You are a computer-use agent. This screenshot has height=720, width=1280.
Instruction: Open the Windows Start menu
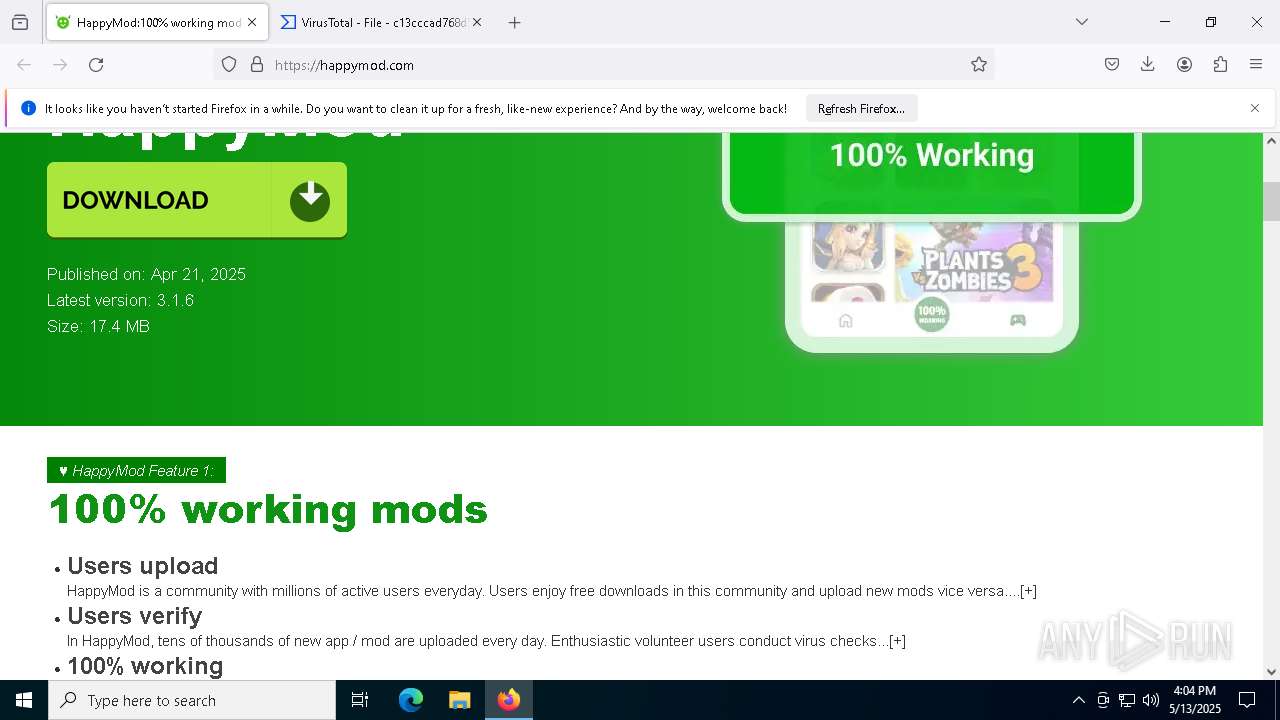[x=24, y=700]
